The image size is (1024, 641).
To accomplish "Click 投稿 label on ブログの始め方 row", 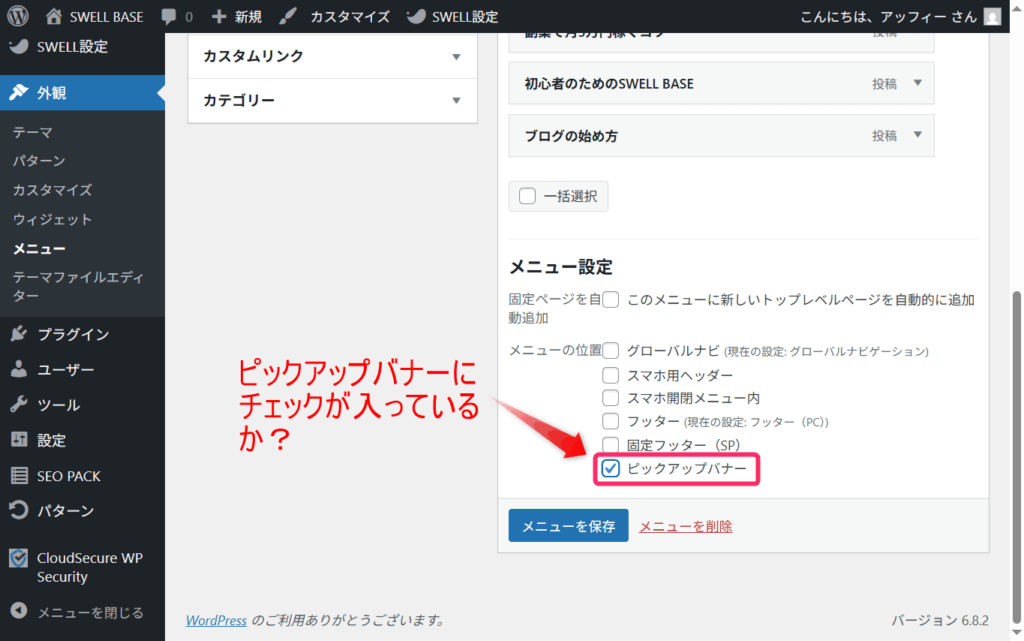I will (884, 136).
